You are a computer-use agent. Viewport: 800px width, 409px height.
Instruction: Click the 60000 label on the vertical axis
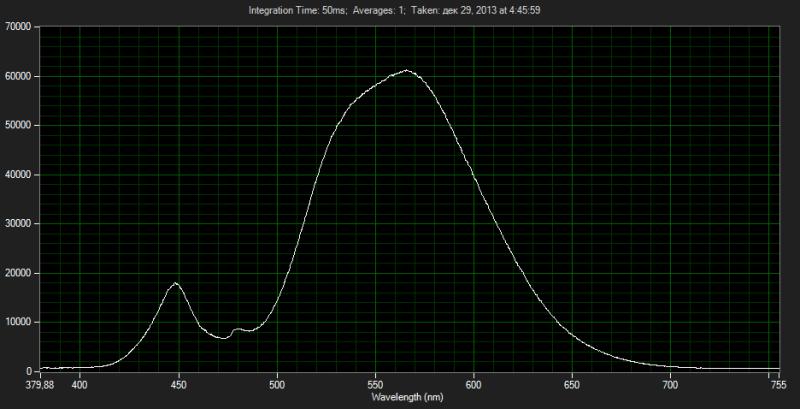[x=19, y=76]
